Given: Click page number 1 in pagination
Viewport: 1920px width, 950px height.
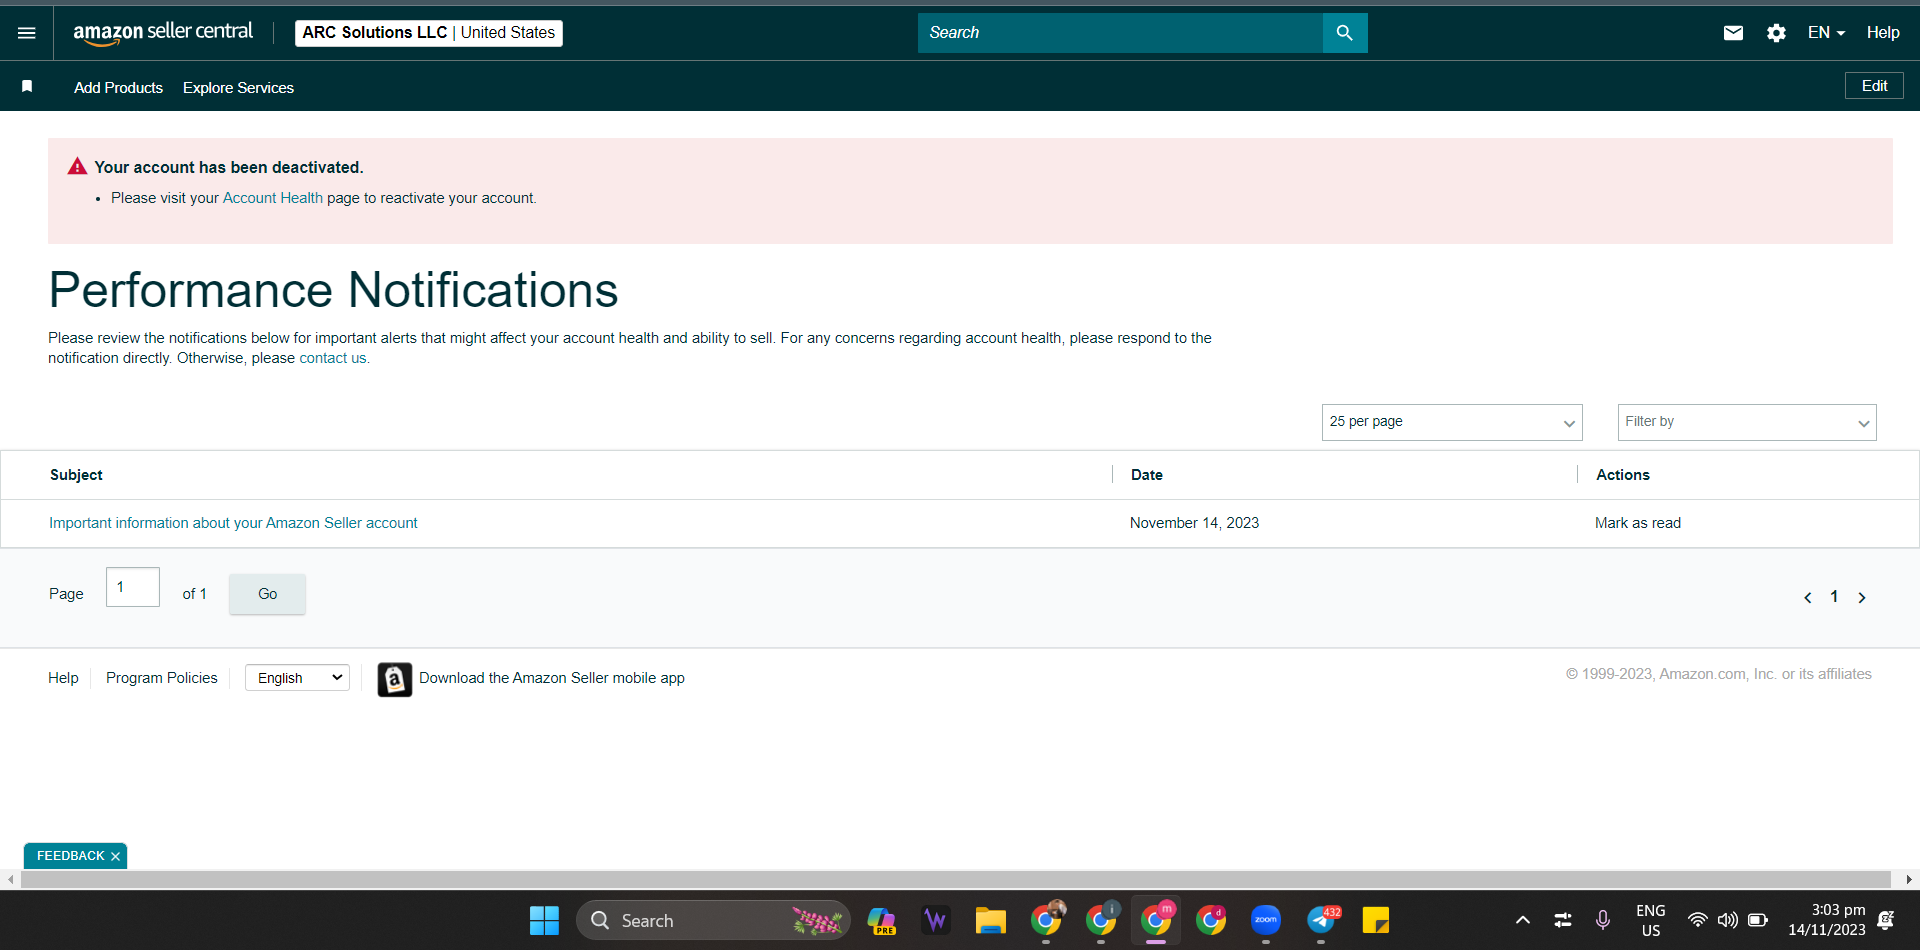Looking at the screenshot, I should [1834, 597].
